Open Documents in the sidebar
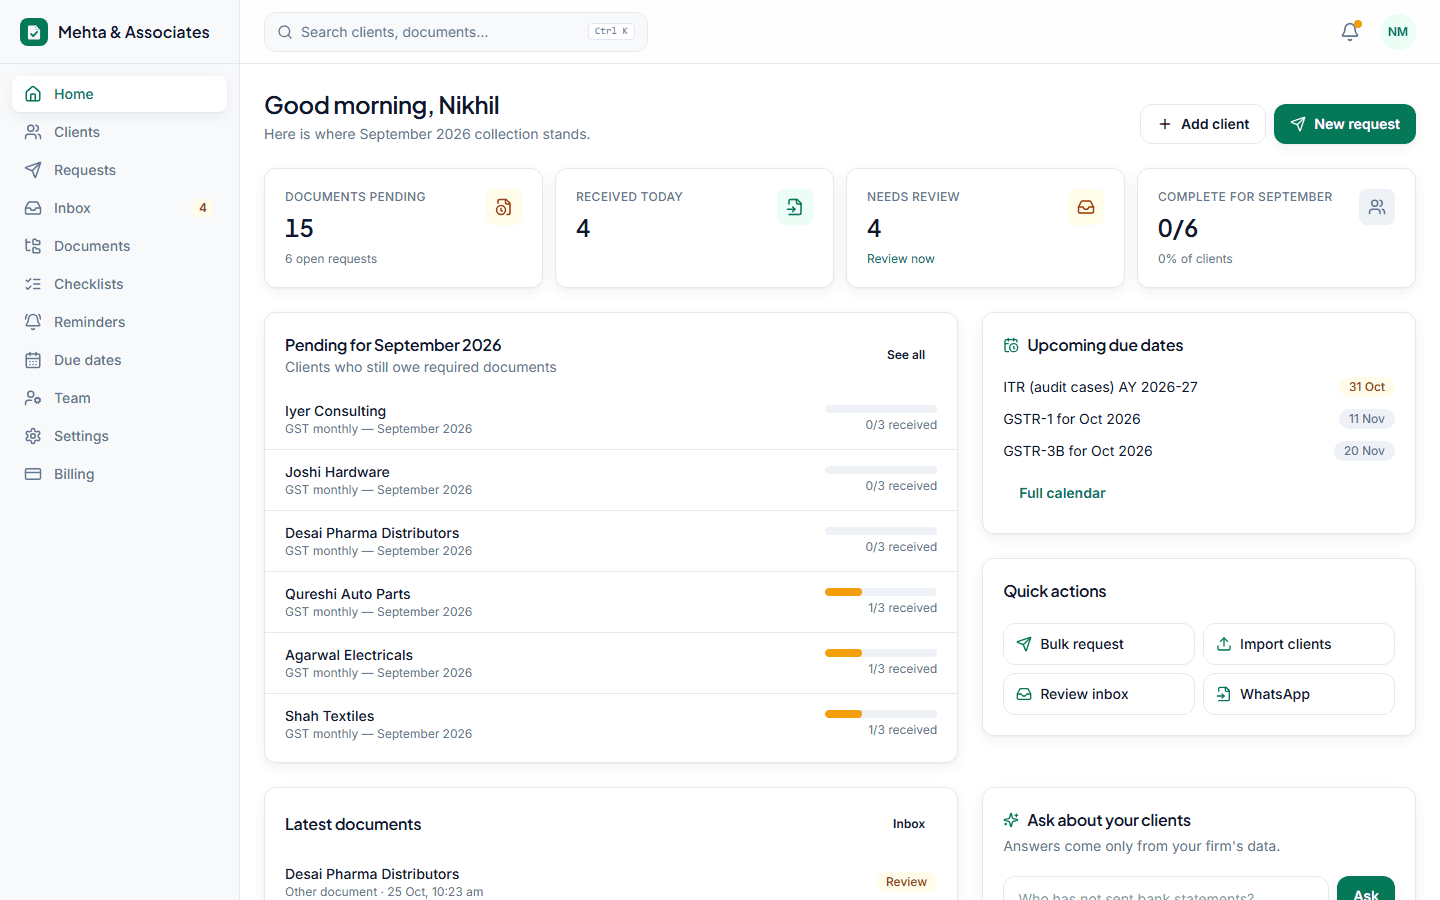 tap(120, 246)
